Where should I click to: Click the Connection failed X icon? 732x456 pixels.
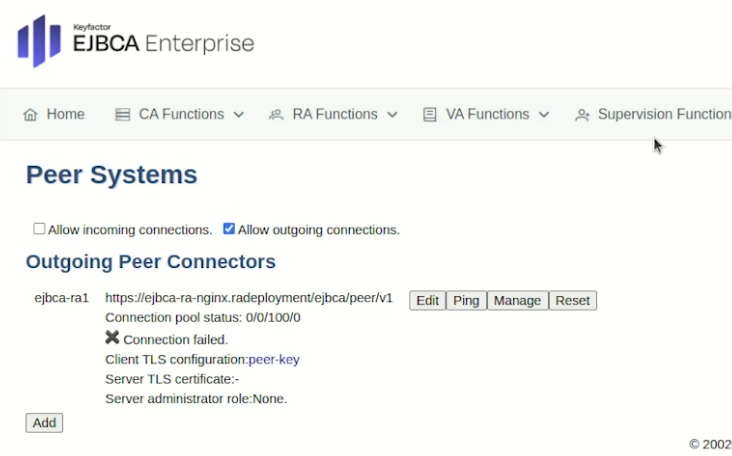click(x=112, y=338)
